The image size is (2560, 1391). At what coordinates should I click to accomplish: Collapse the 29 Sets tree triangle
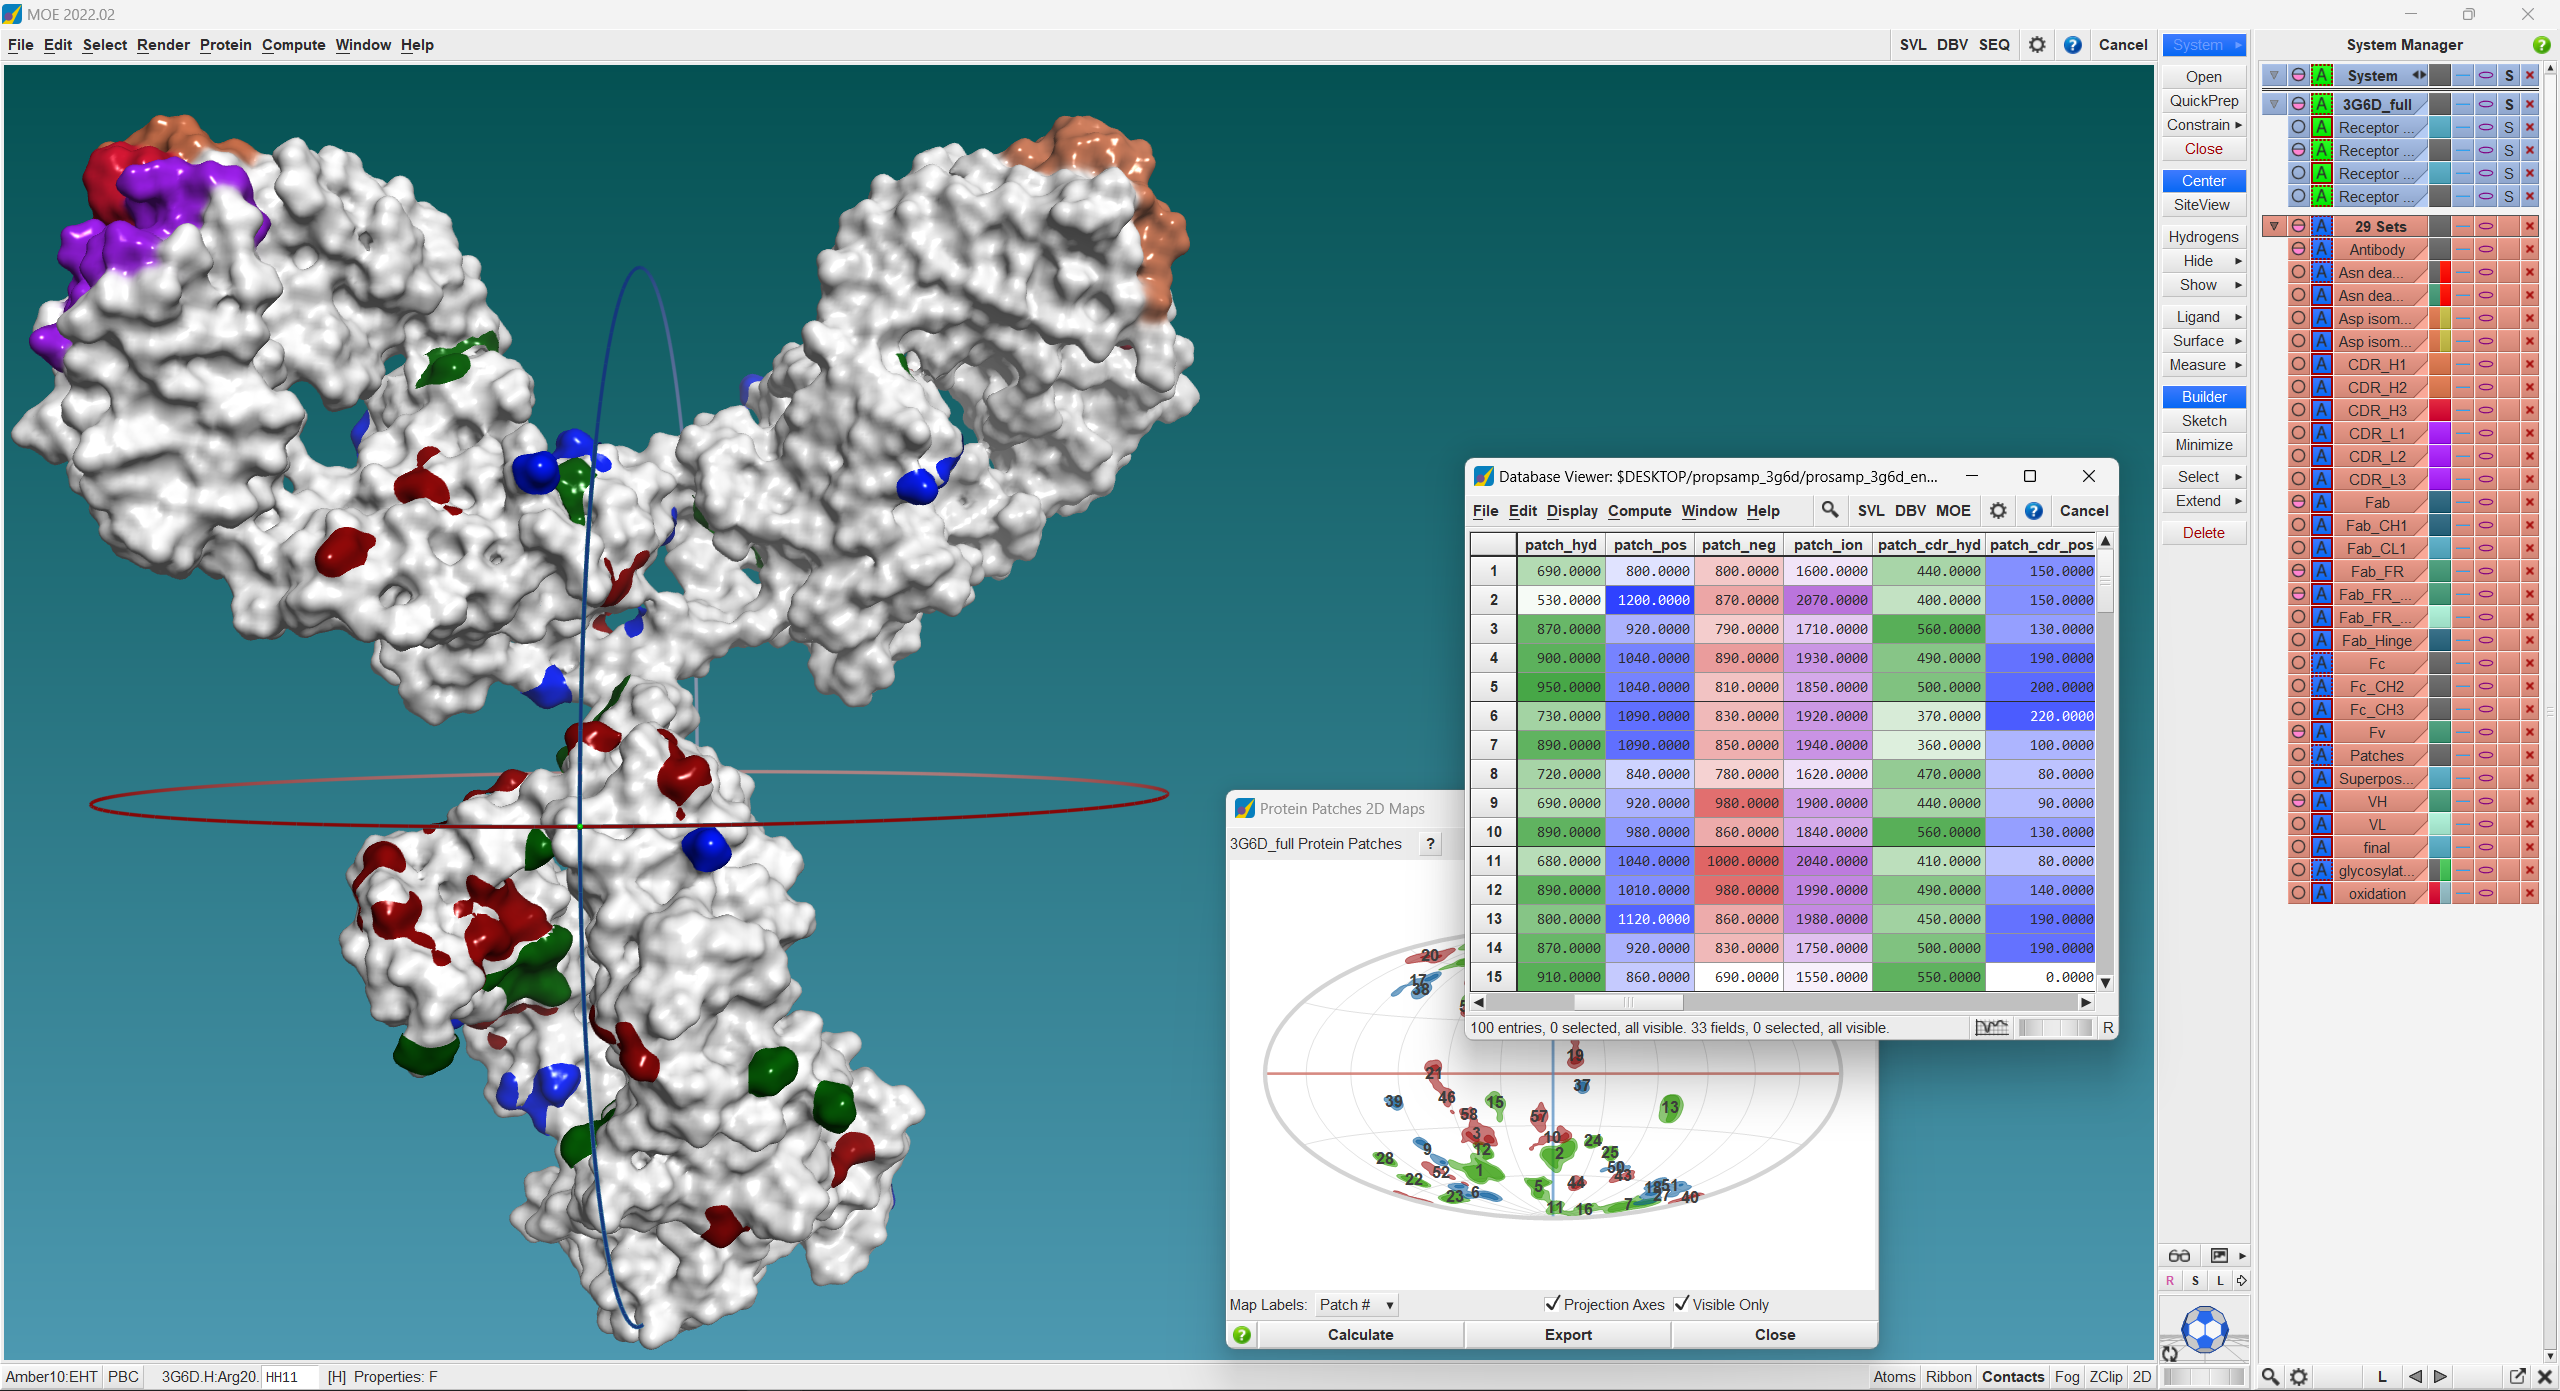pyautogui.click(x=2274, y=227)
